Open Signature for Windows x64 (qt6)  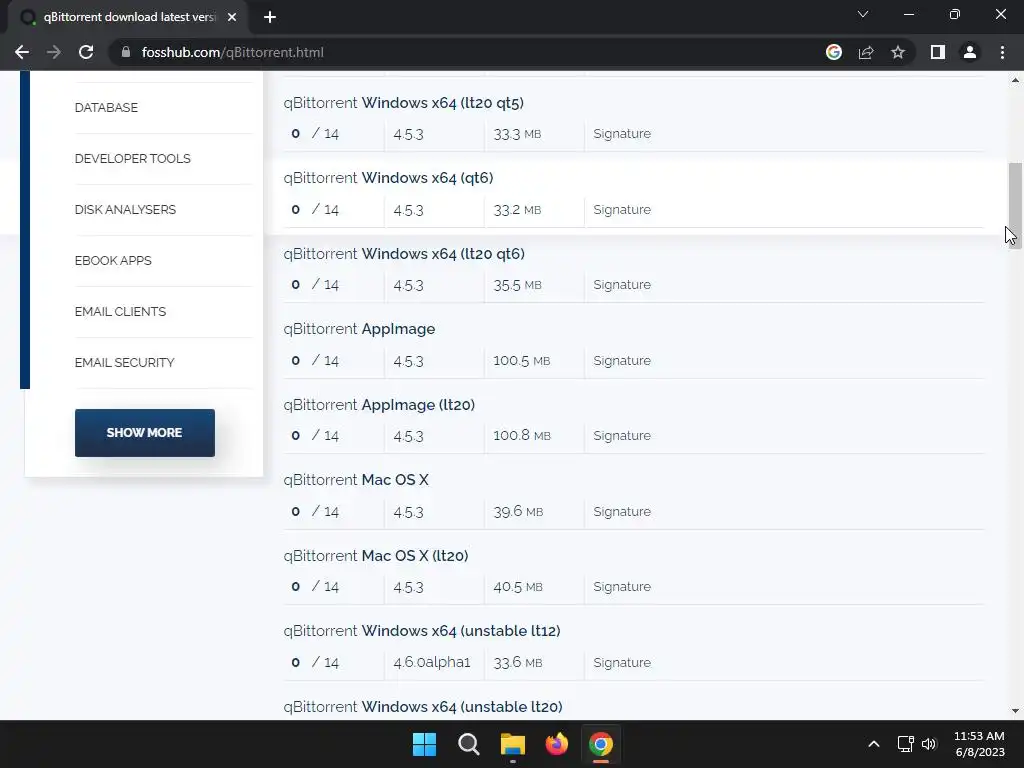[622, 210]
